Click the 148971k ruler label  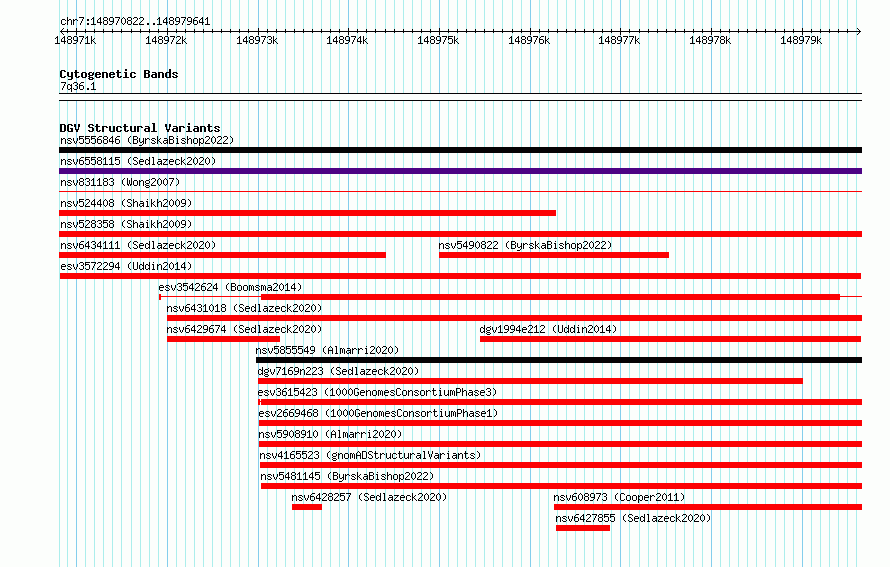[x=75, y=40]
